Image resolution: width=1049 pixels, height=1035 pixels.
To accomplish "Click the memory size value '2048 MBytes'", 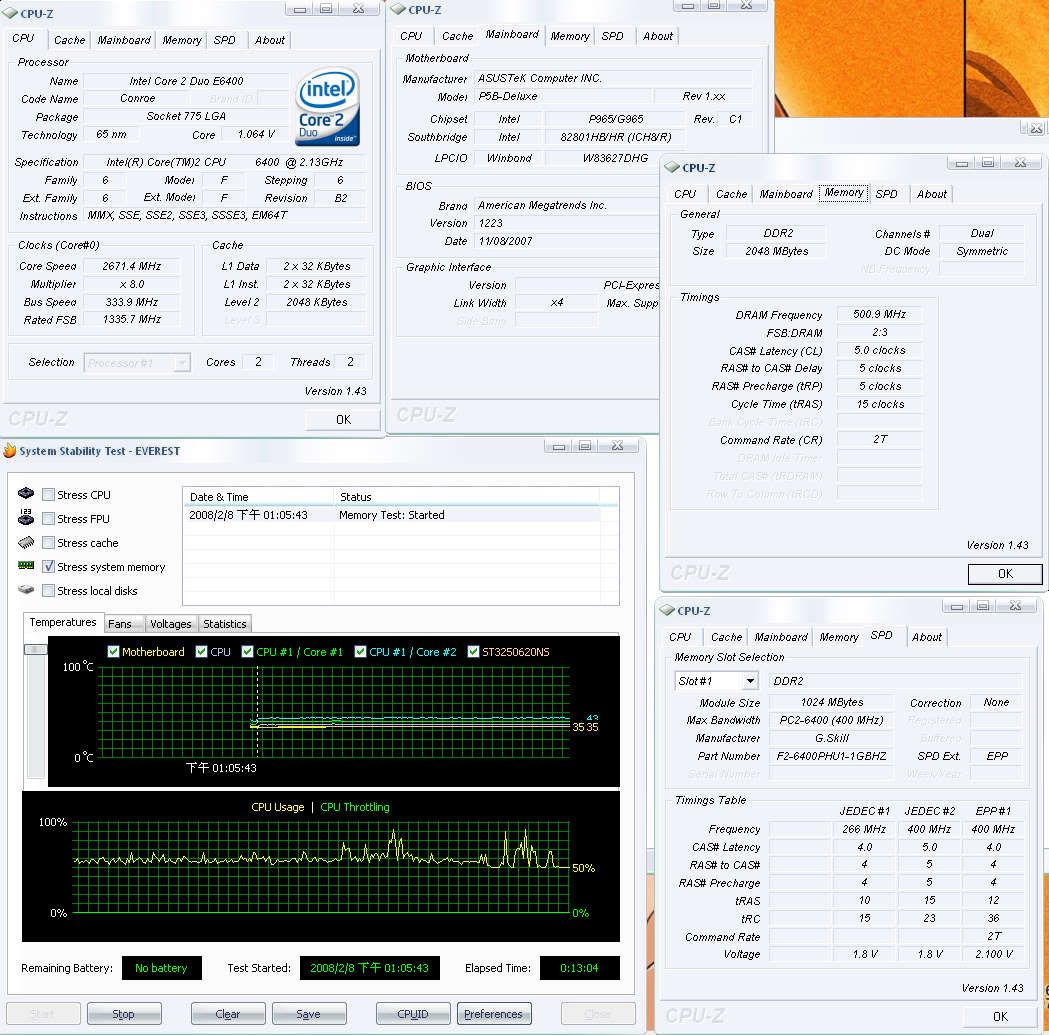I will pyautogui.click(x=776, y=251).
